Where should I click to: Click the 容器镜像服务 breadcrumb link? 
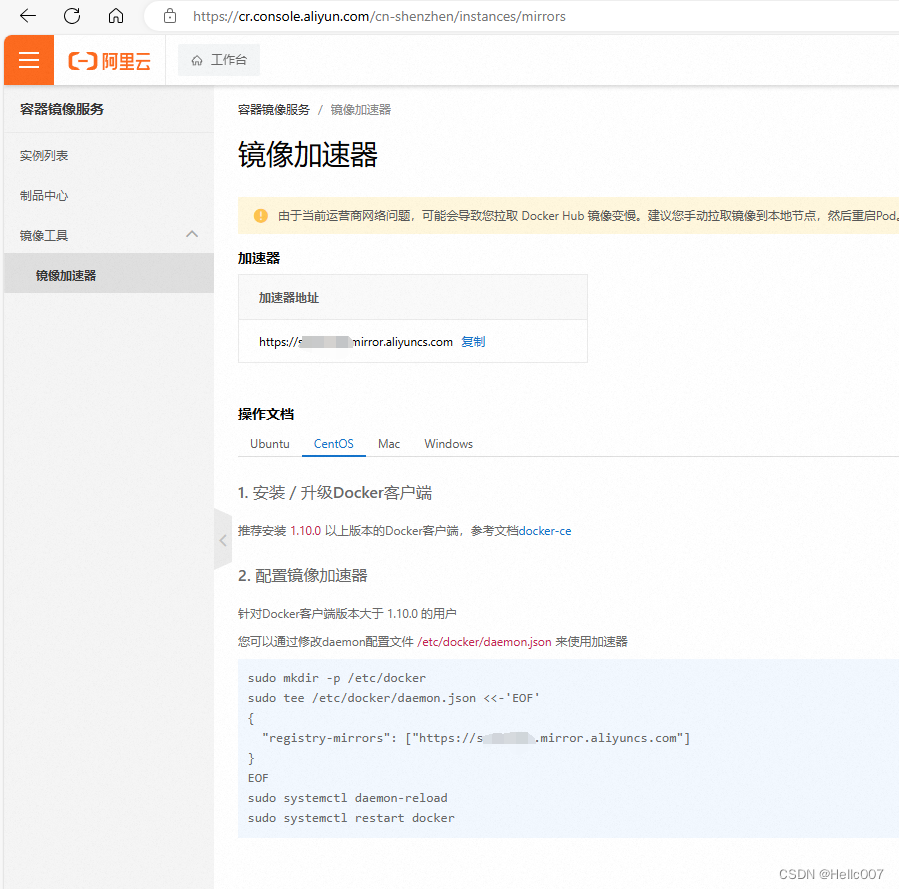click(273, 109)
